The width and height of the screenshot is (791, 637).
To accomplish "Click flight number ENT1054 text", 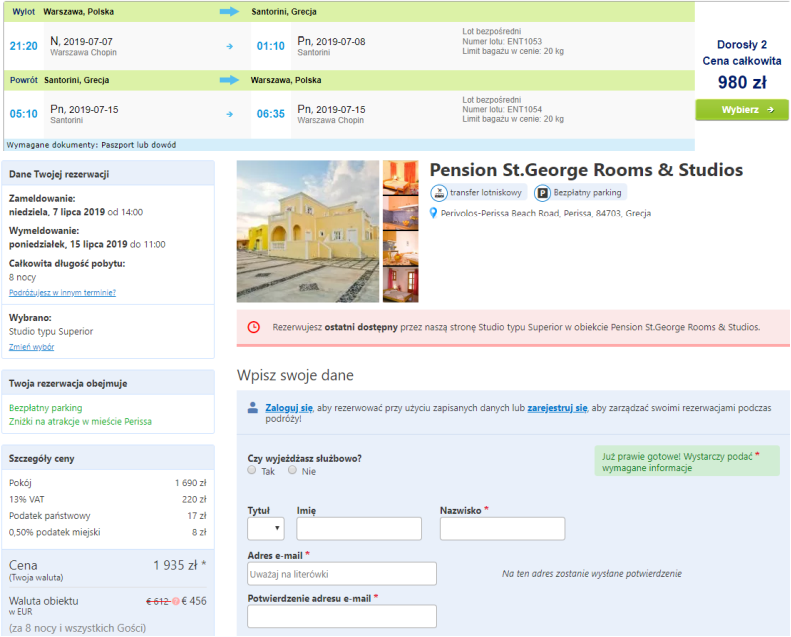I will point(524,109).
